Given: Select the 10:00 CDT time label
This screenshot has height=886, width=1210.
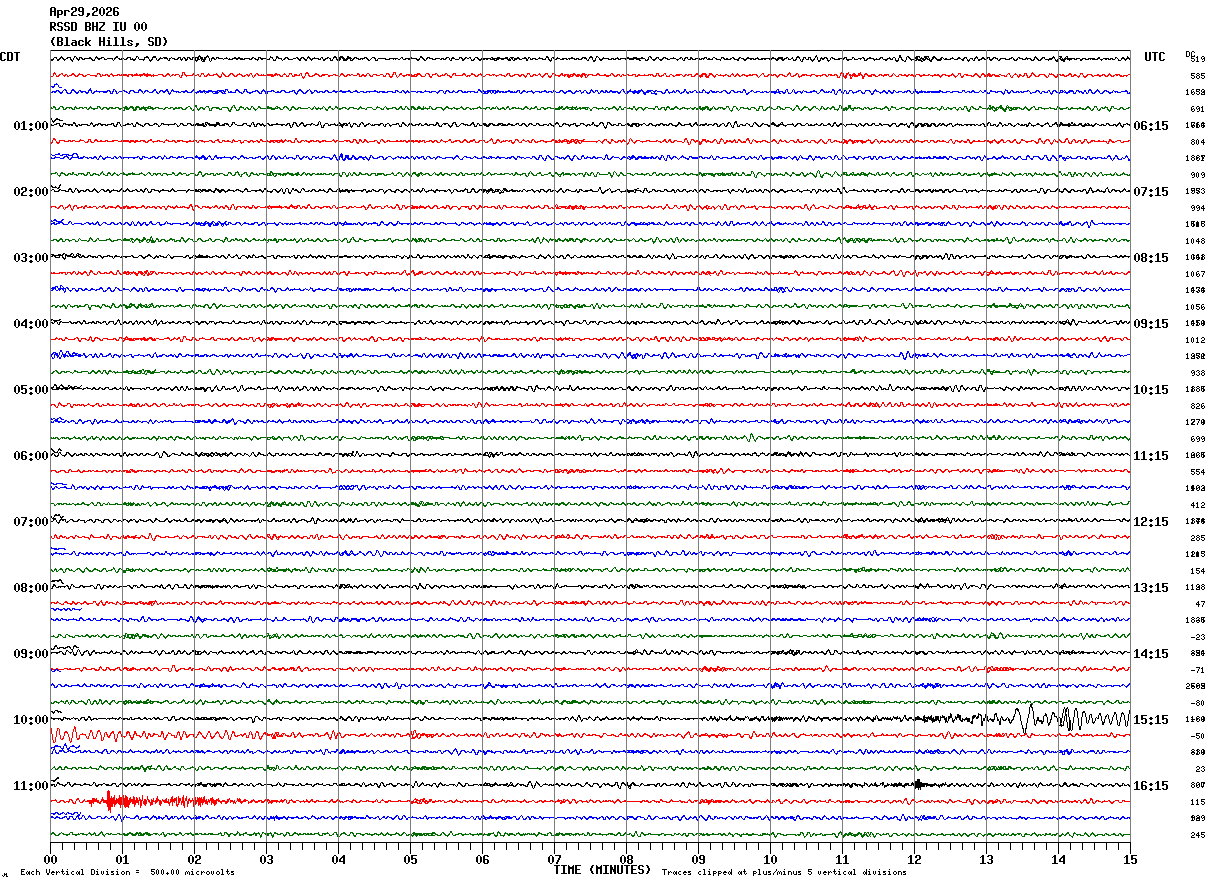Looking at the screenshot, I should click(x=31, y=720).
